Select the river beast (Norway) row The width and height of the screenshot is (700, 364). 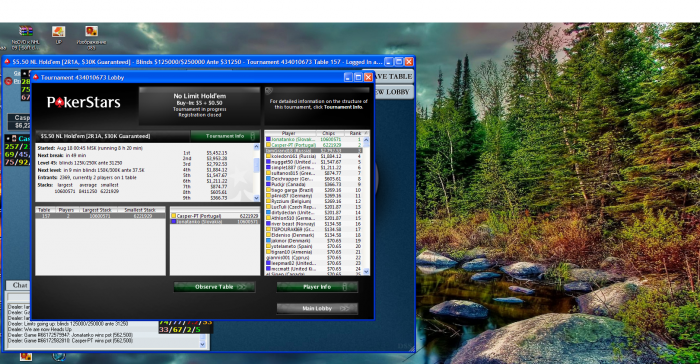(313, 224)
